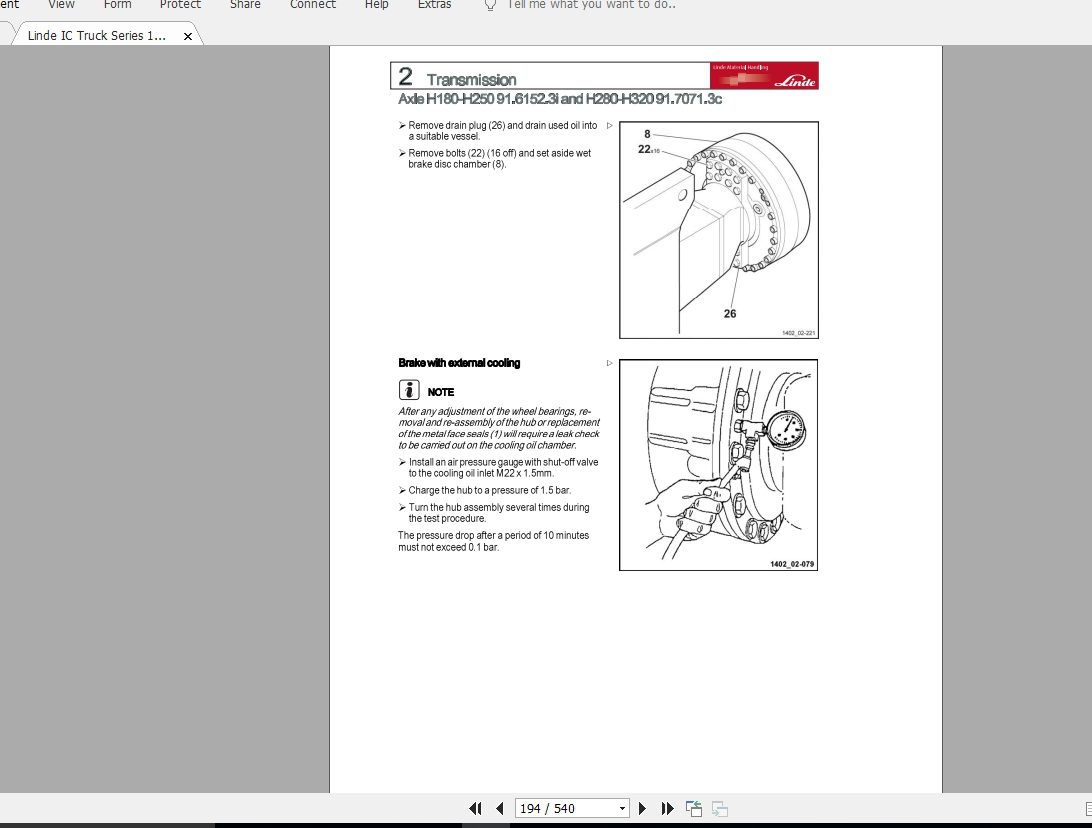Go to the previous page

click(500, 809)
